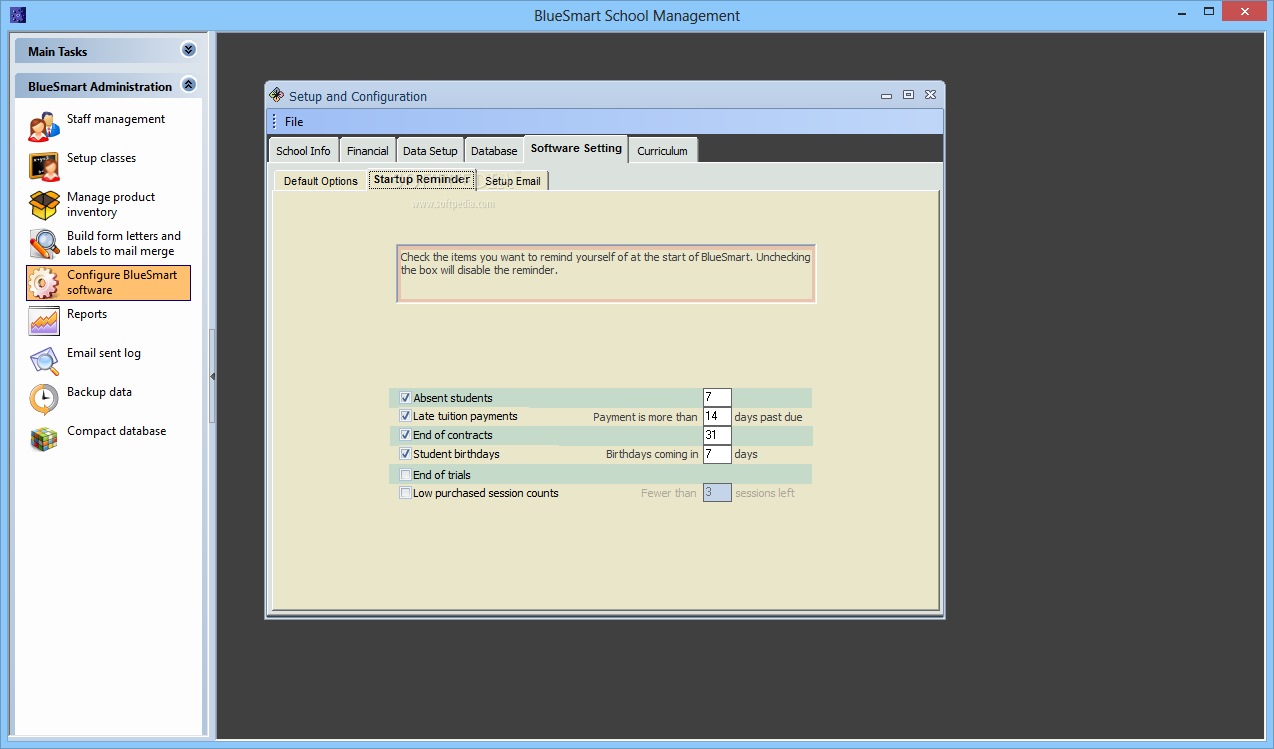Click Compact database link text

tap(116, 431)
